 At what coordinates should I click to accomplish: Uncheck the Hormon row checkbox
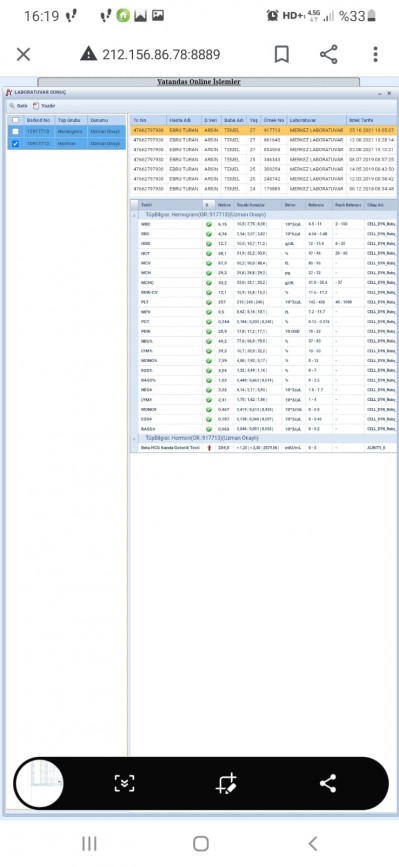[x=15, y=144]
